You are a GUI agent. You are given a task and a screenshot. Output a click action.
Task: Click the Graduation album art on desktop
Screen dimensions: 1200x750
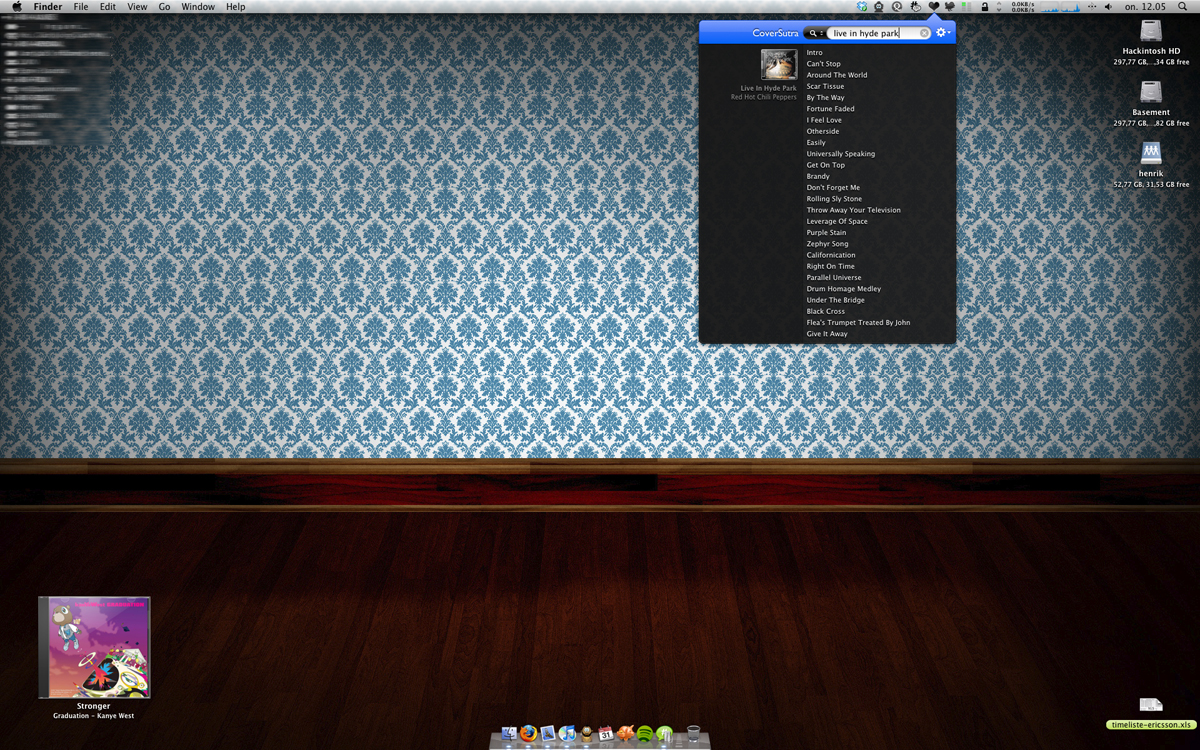pyautogui.click(x=94, y=647)
